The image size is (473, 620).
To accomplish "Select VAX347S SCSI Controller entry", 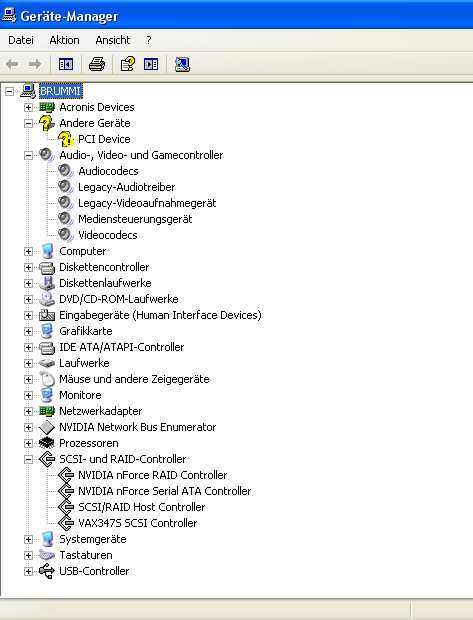I will coord(137,523).
